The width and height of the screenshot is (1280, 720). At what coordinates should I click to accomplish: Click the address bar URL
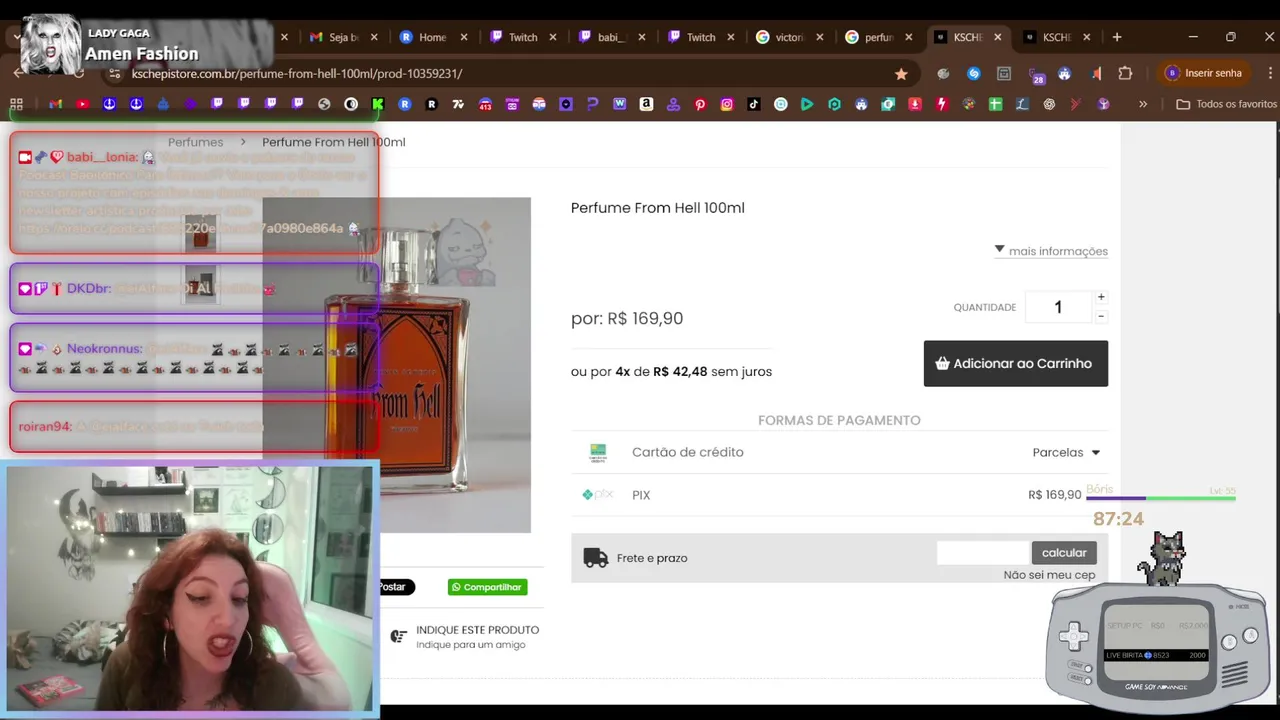(297, 73)
